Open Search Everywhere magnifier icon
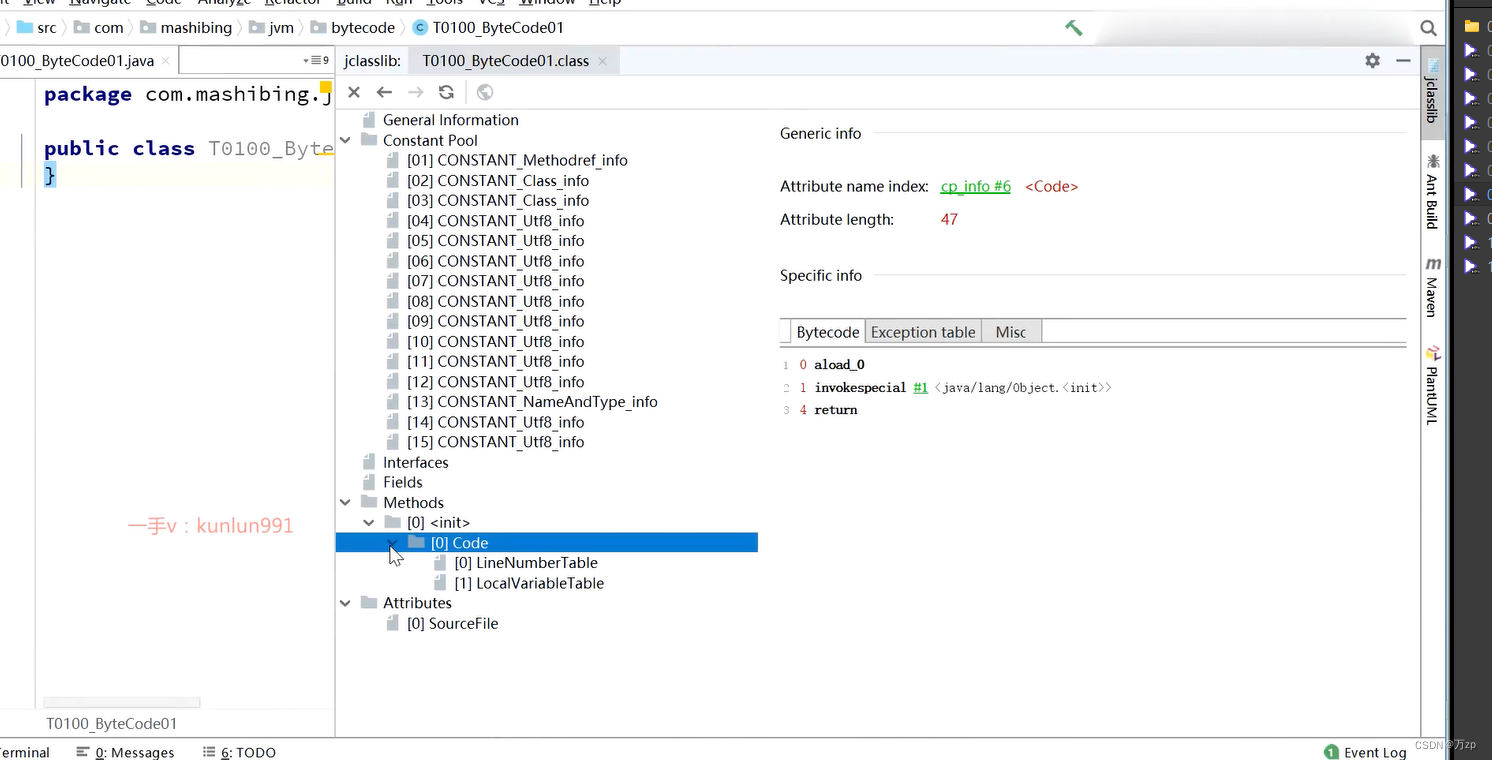Image resolution: width=1492 pixels, height=760 pixels. [1428, 28]
